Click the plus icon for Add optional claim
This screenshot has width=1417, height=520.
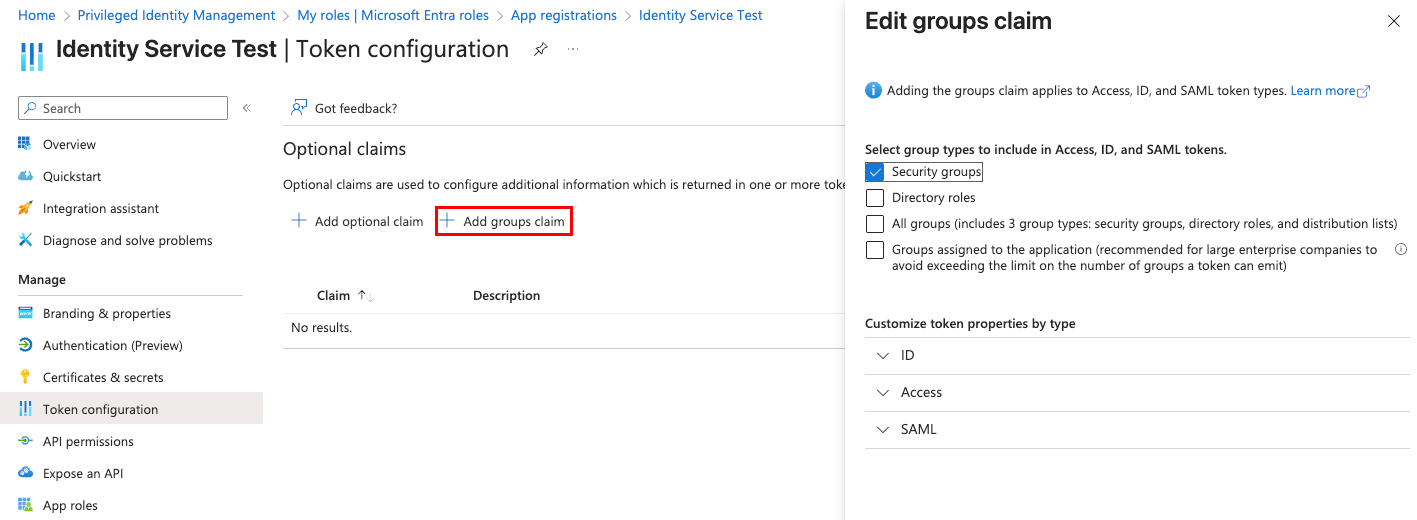point(299,221)
